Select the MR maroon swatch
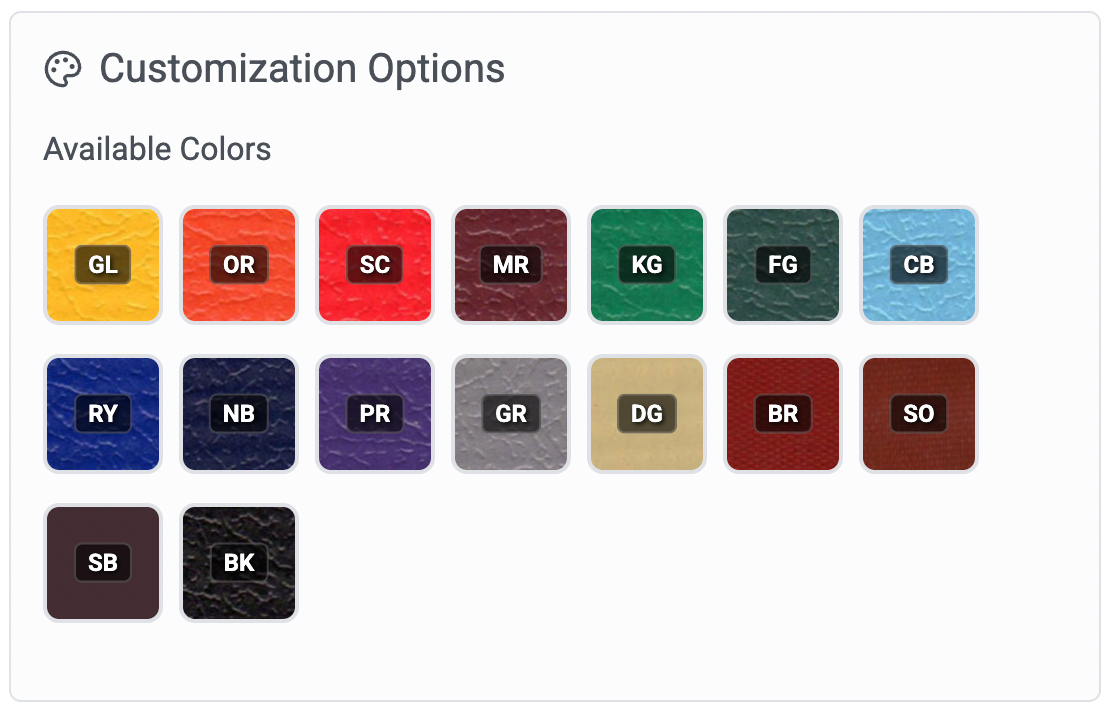Screen dimensions: 1118x722 pos(510,265)
